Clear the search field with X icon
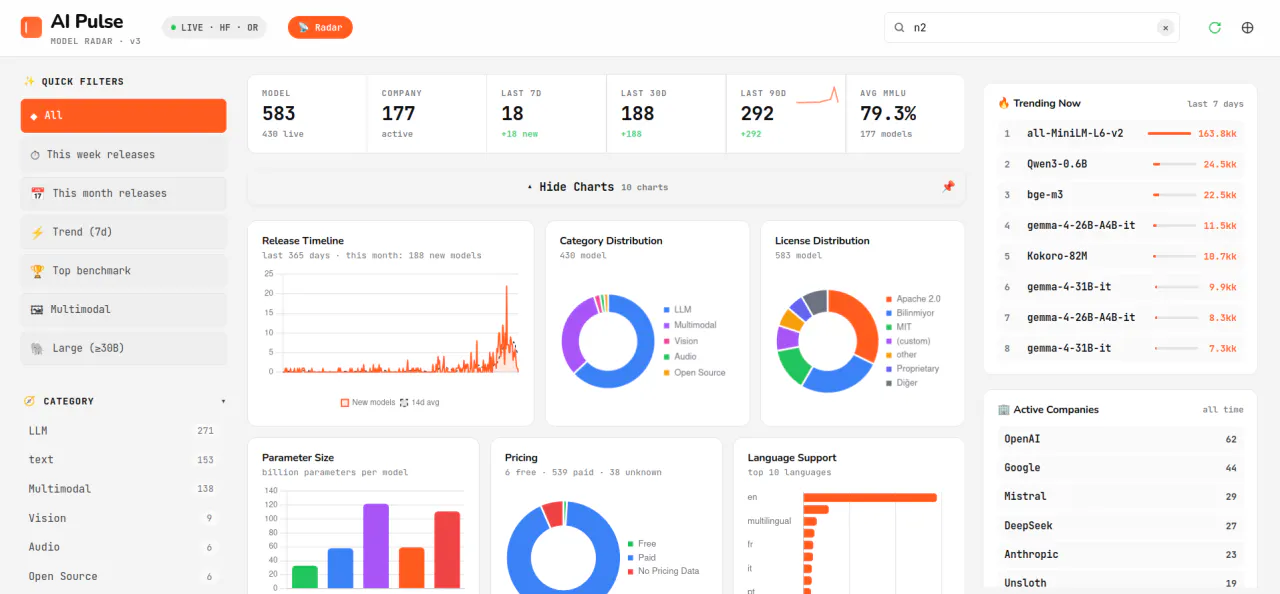This screenshot has width=1280, height=594. pos(1164,28)
